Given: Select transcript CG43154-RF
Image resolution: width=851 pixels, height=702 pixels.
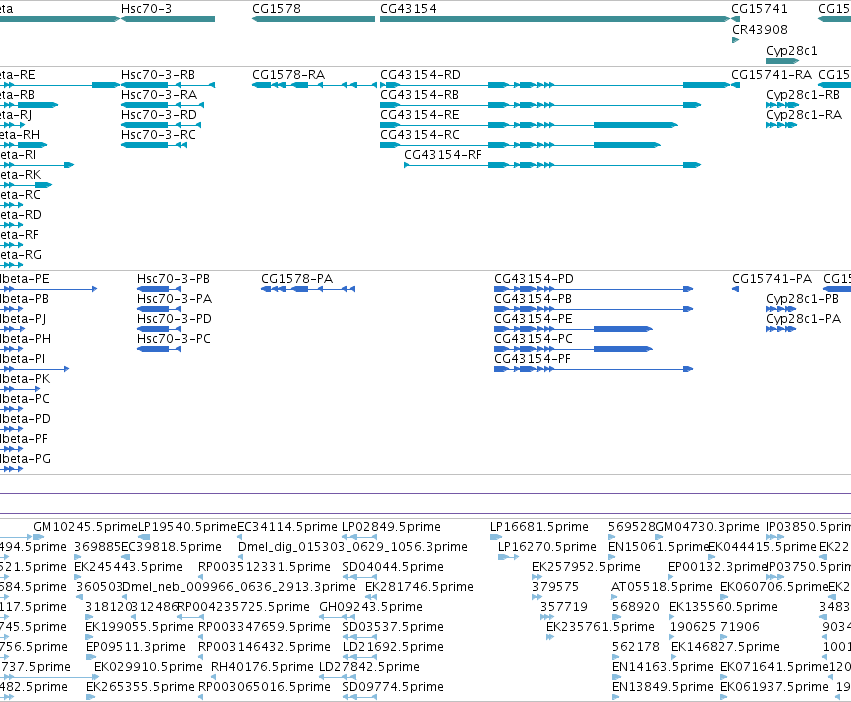Looking at the screenshot, I should pos(552,165).
